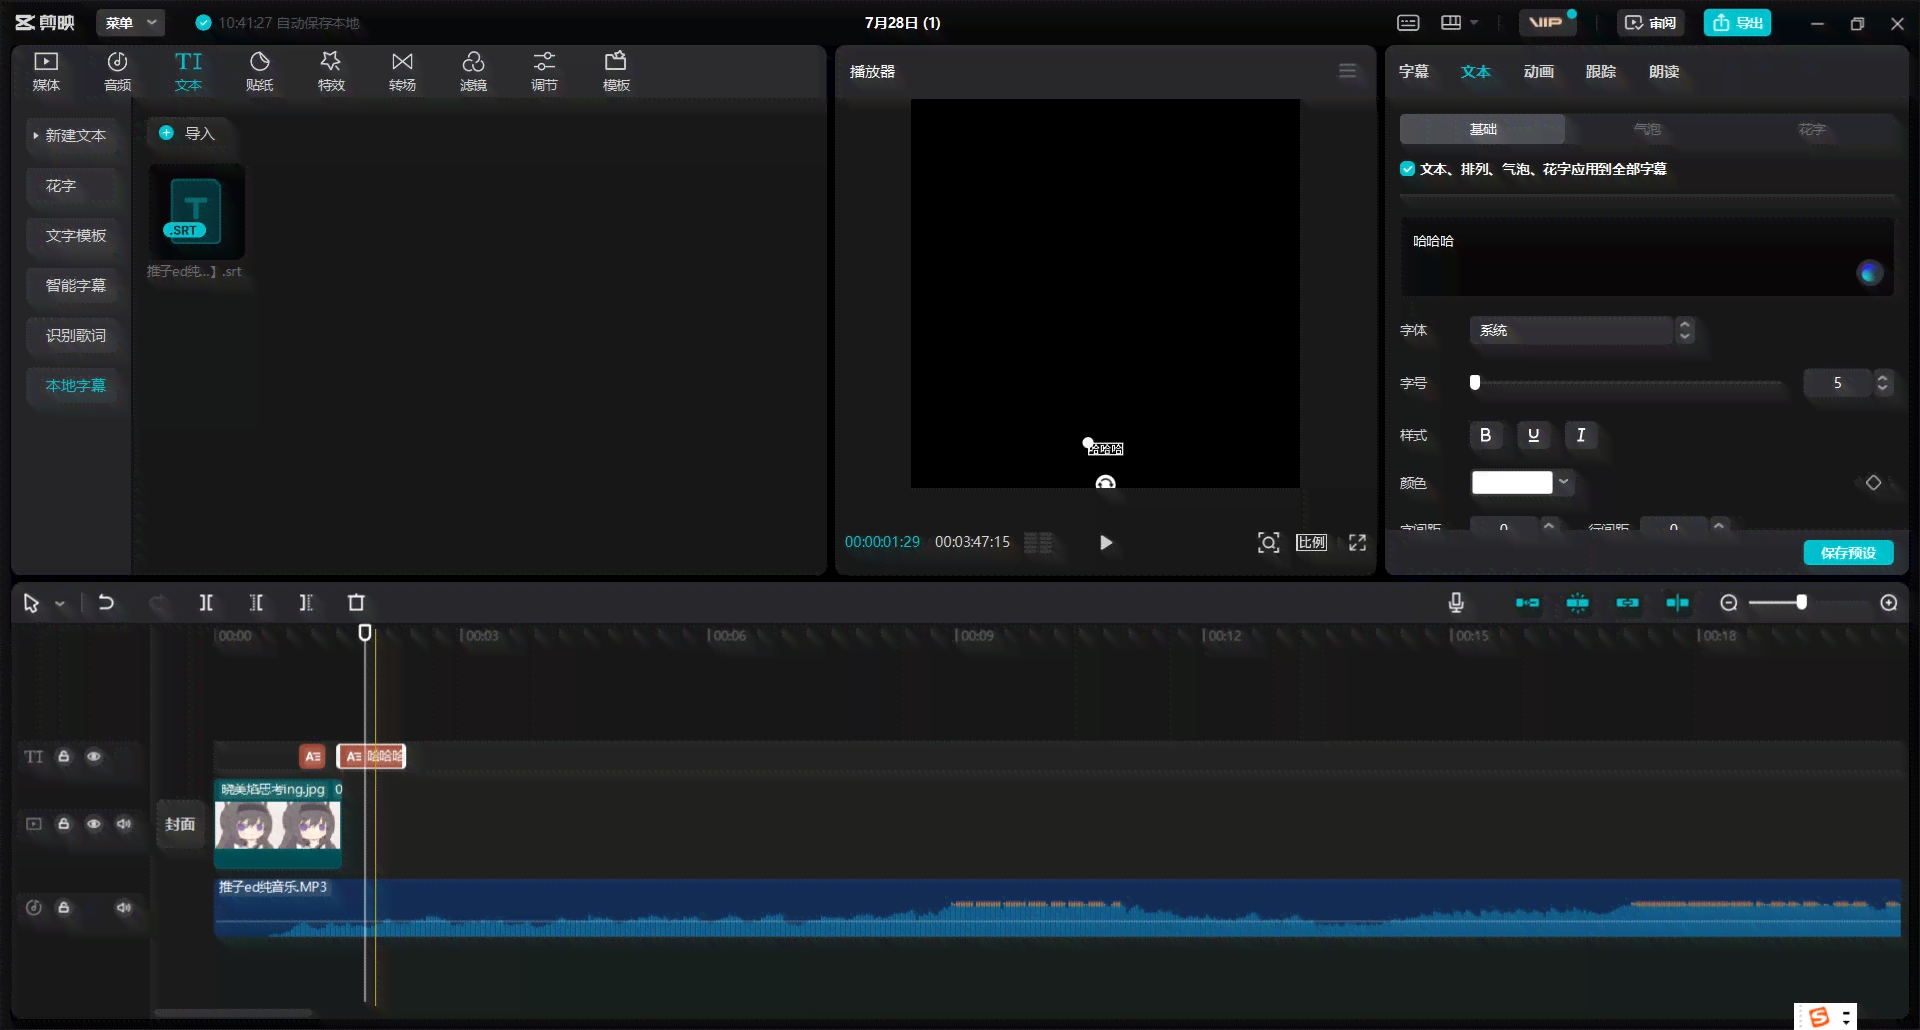The image size is (1920, 1030).
Task: Click the 封面 cover button
Action: click(180, 824)
